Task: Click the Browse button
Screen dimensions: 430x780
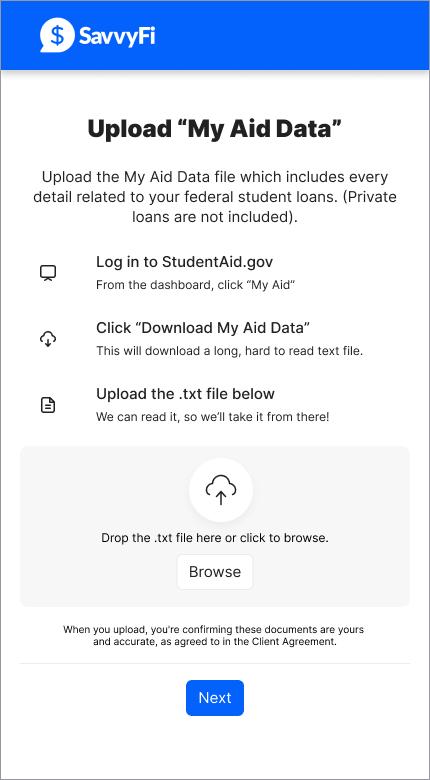Action: [x=215, y=572]
